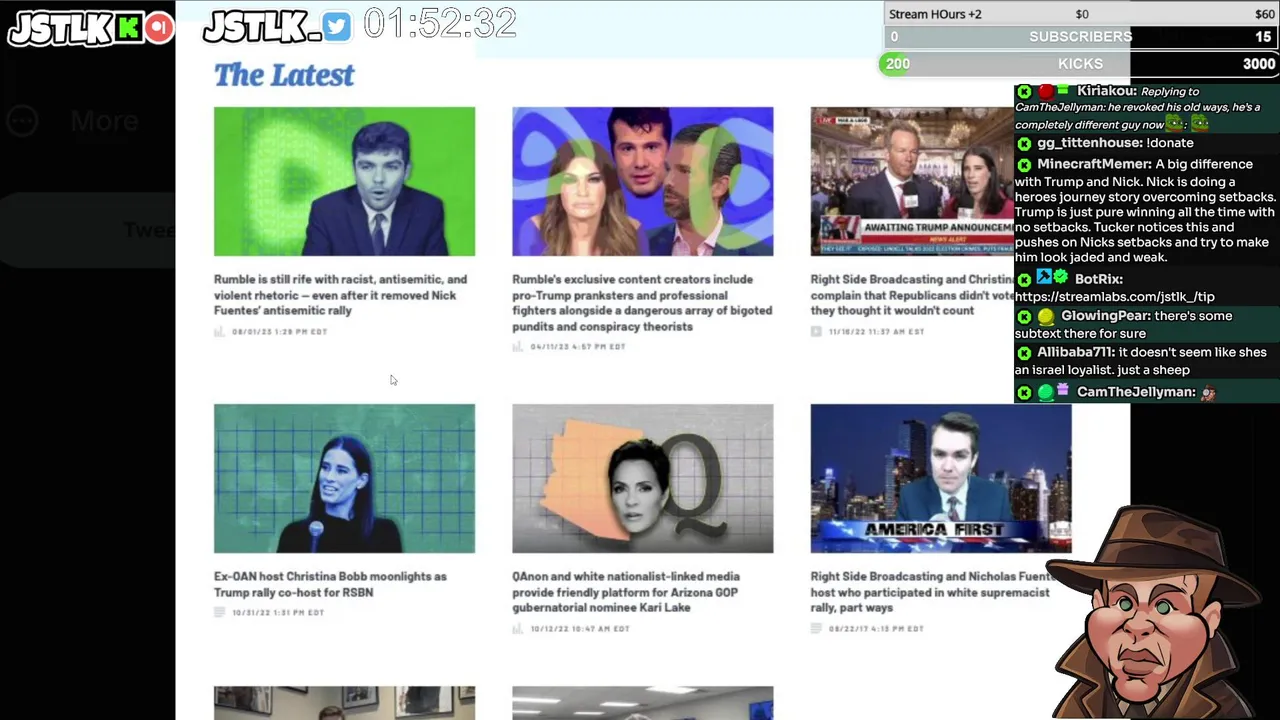Click BotRix green verified checkmark badge

(x=1061, y=278)
